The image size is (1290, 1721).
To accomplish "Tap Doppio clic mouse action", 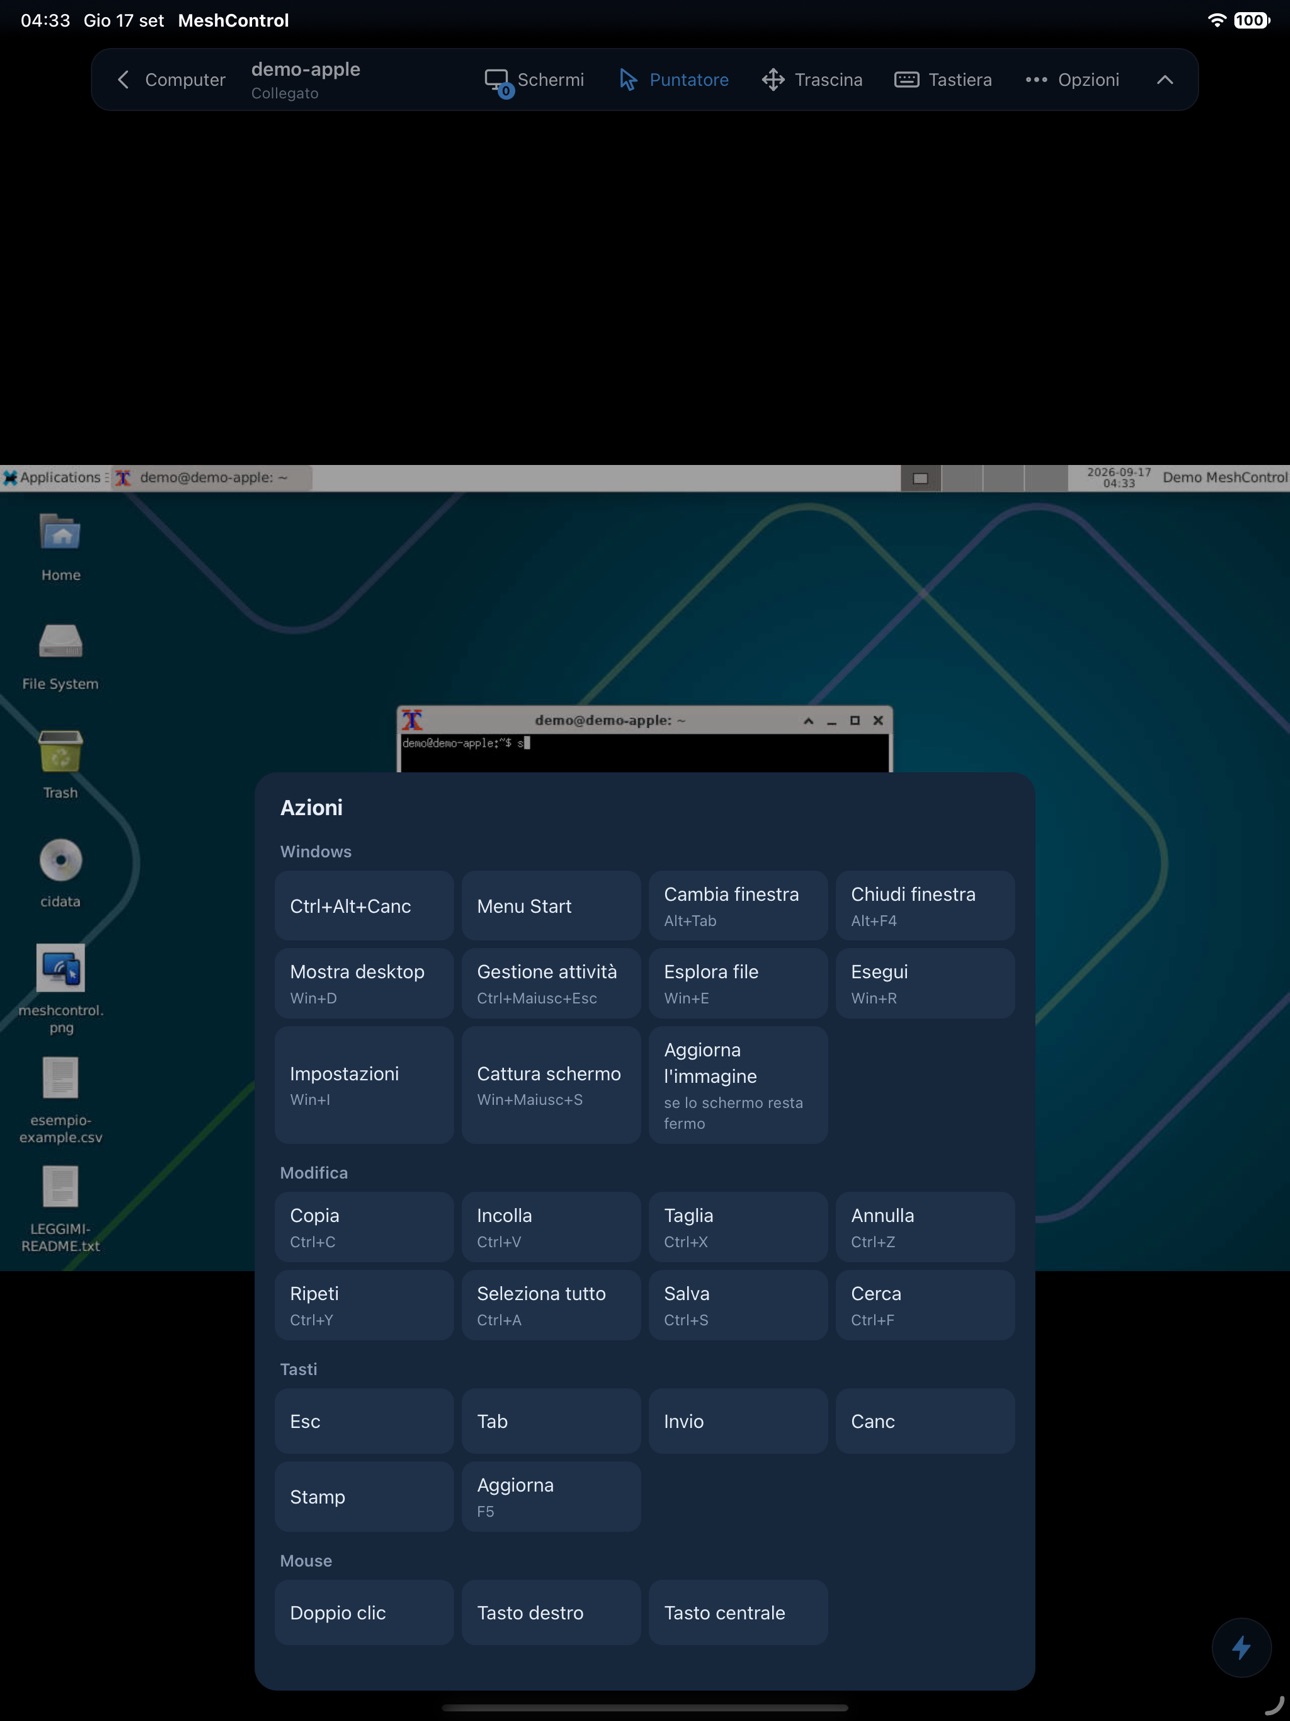I will (x=364, y=1613).
